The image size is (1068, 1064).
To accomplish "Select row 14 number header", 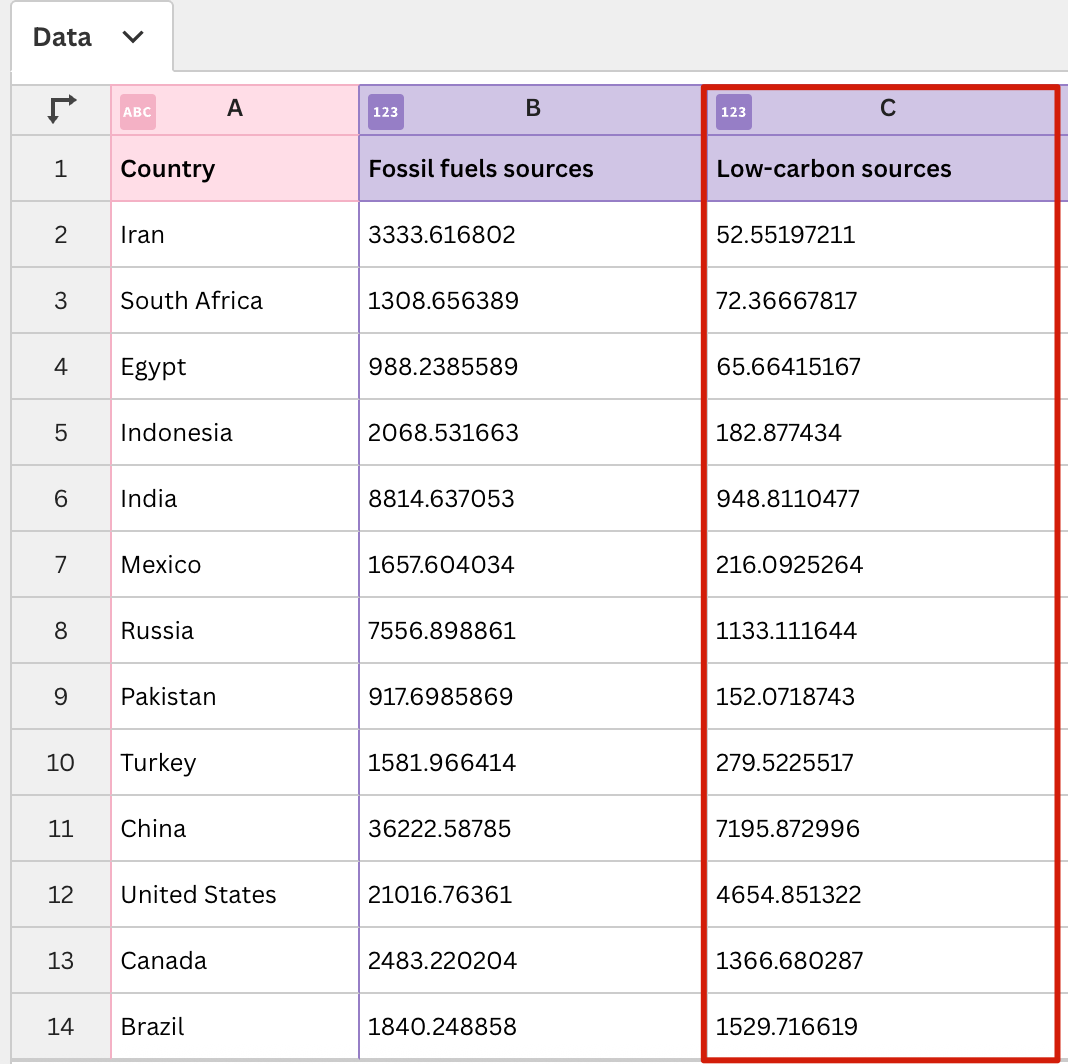I will (x=61, y=1027).
